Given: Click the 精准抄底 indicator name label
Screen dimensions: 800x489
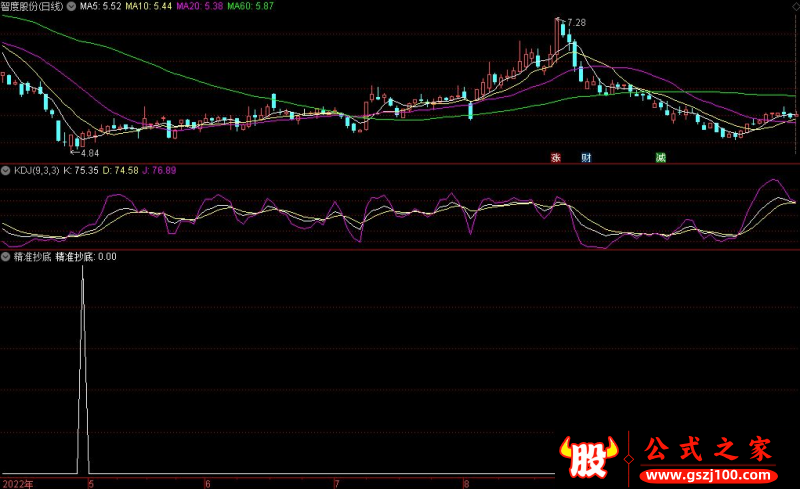Looking at the screenshot, I should tap(31, 256).
